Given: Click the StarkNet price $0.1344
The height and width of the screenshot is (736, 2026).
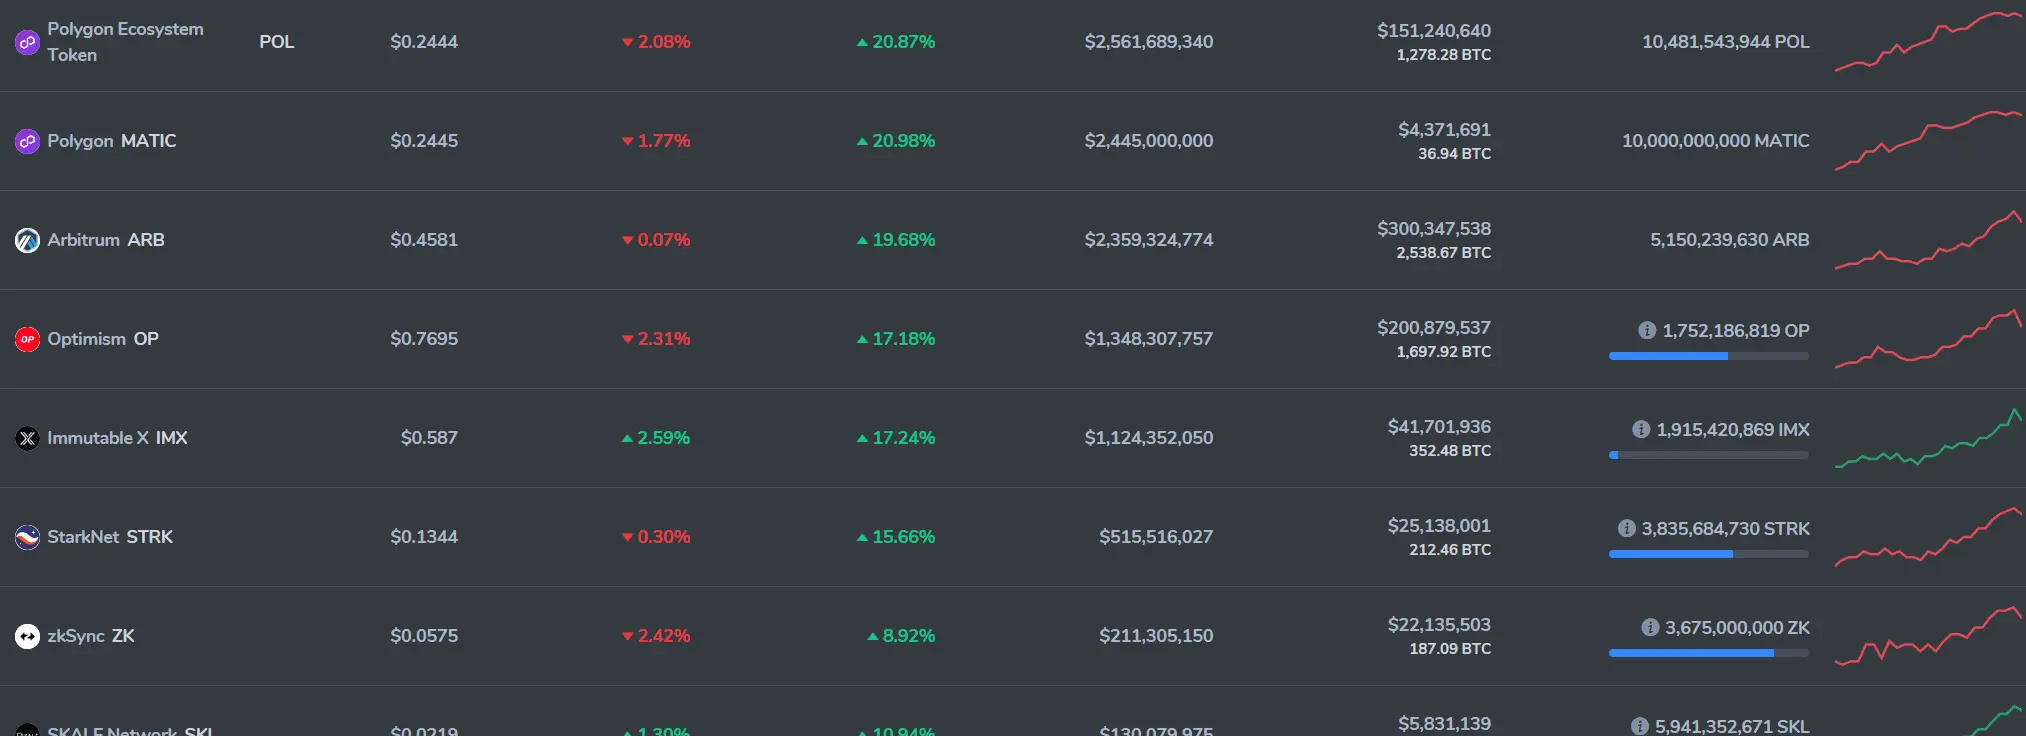Looking at the screenshot, I should [424, 537].
